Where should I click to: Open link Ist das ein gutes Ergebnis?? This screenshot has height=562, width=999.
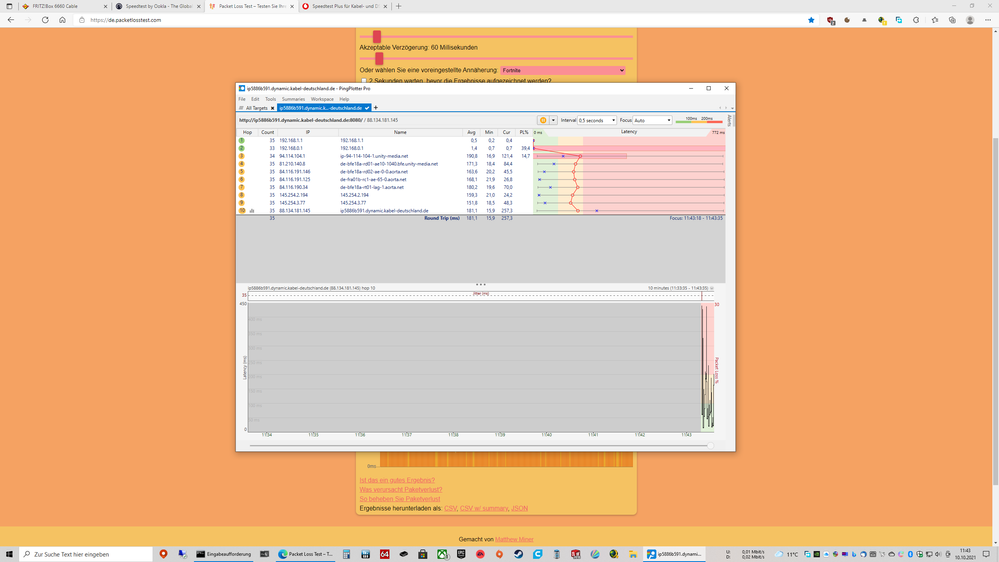click(x=397, y=480)
